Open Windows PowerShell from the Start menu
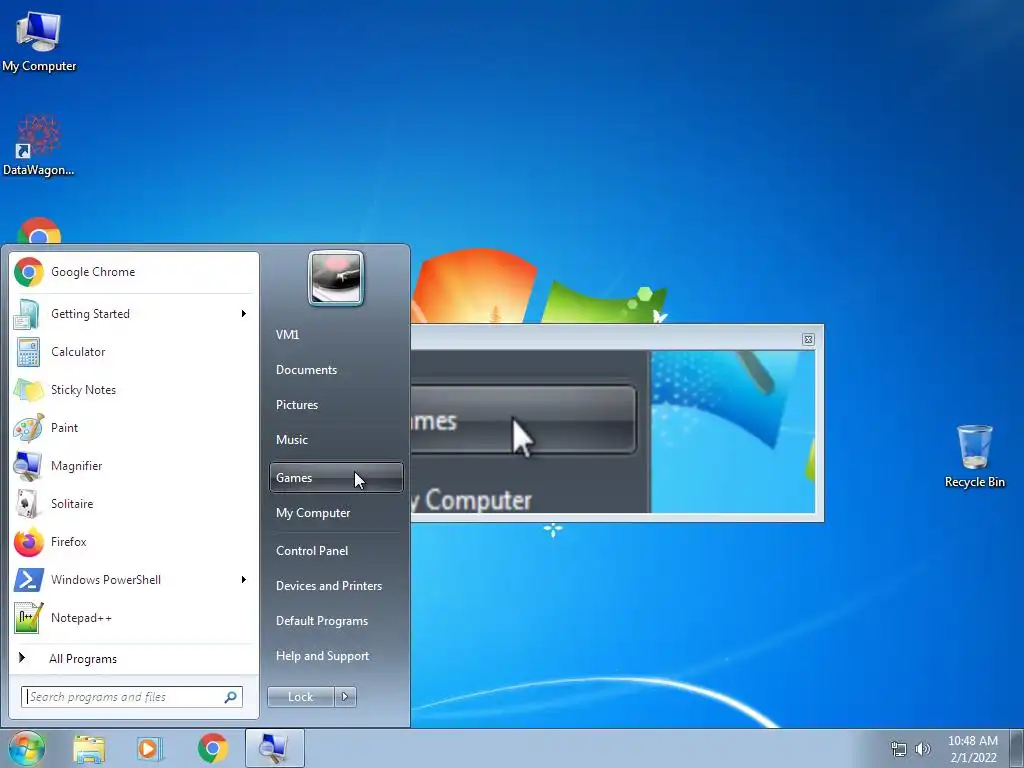Screen dimensions: 1024x768 [x=134, y=579]
